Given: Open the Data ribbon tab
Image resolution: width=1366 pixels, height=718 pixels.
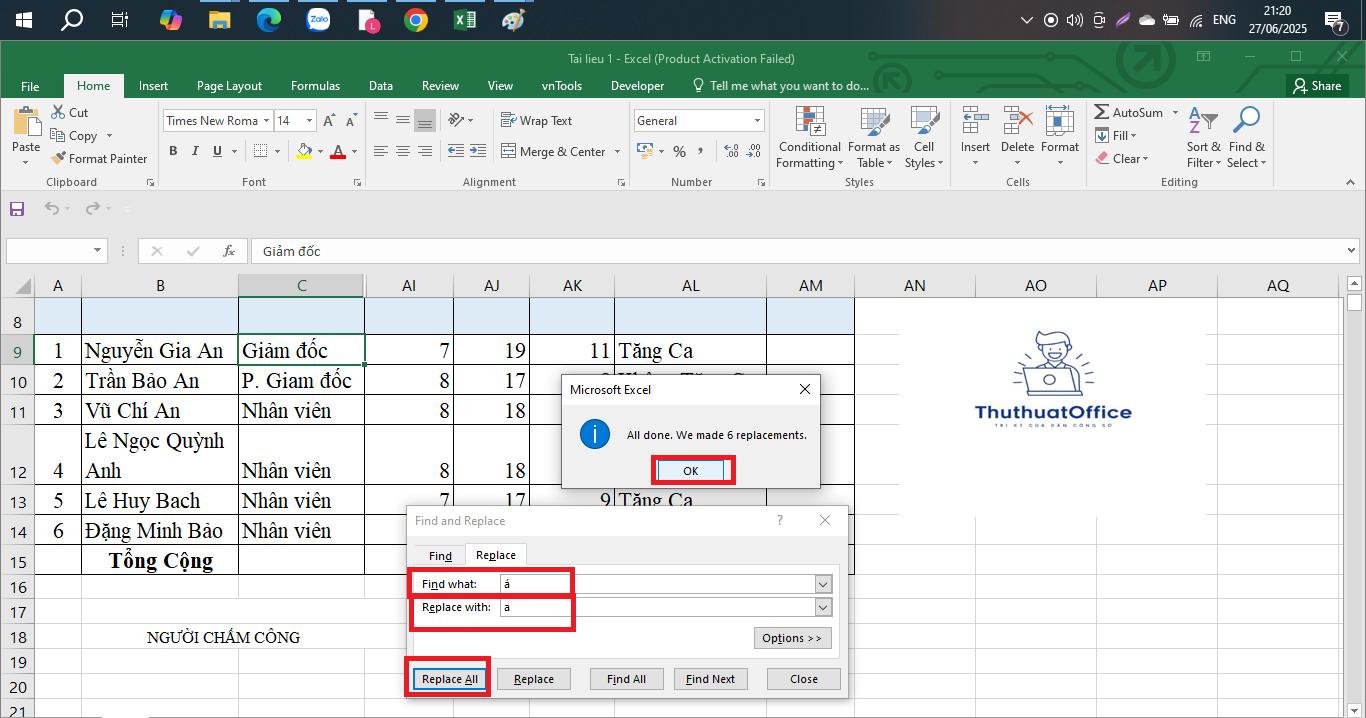Looking at the screenshot, I should pos(380,86).
